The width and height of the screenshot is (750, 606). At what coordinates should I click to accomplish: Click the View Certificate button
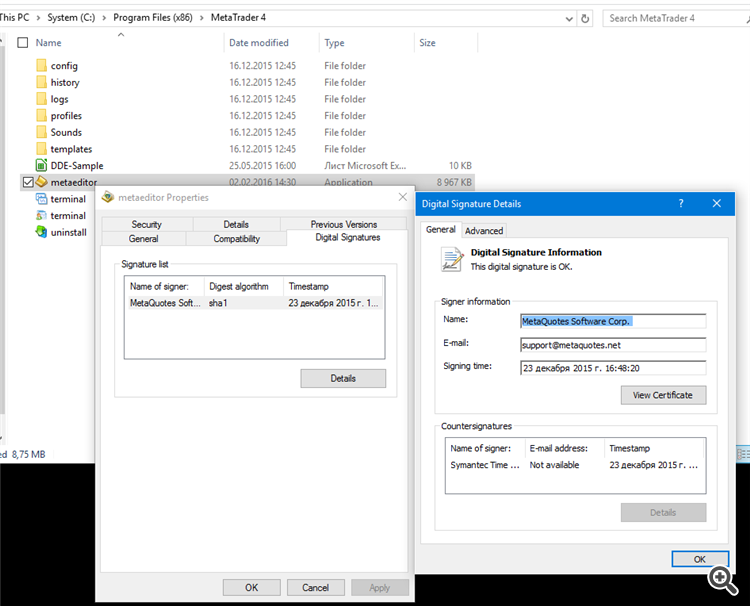(663, 395)
